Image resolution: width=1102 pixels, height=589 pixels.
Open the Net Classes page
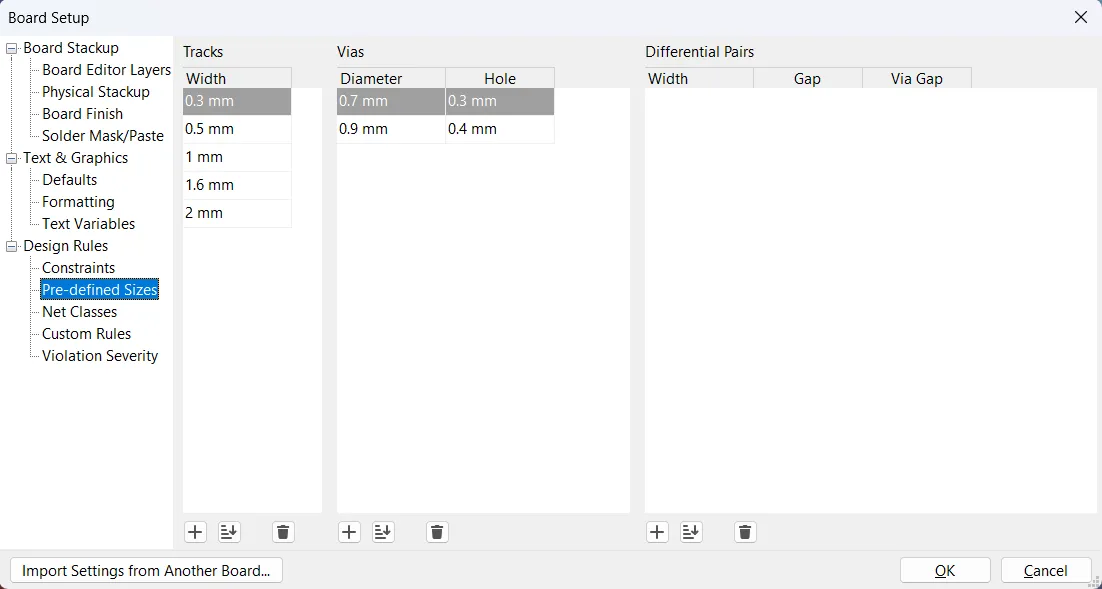coord(79,312)
